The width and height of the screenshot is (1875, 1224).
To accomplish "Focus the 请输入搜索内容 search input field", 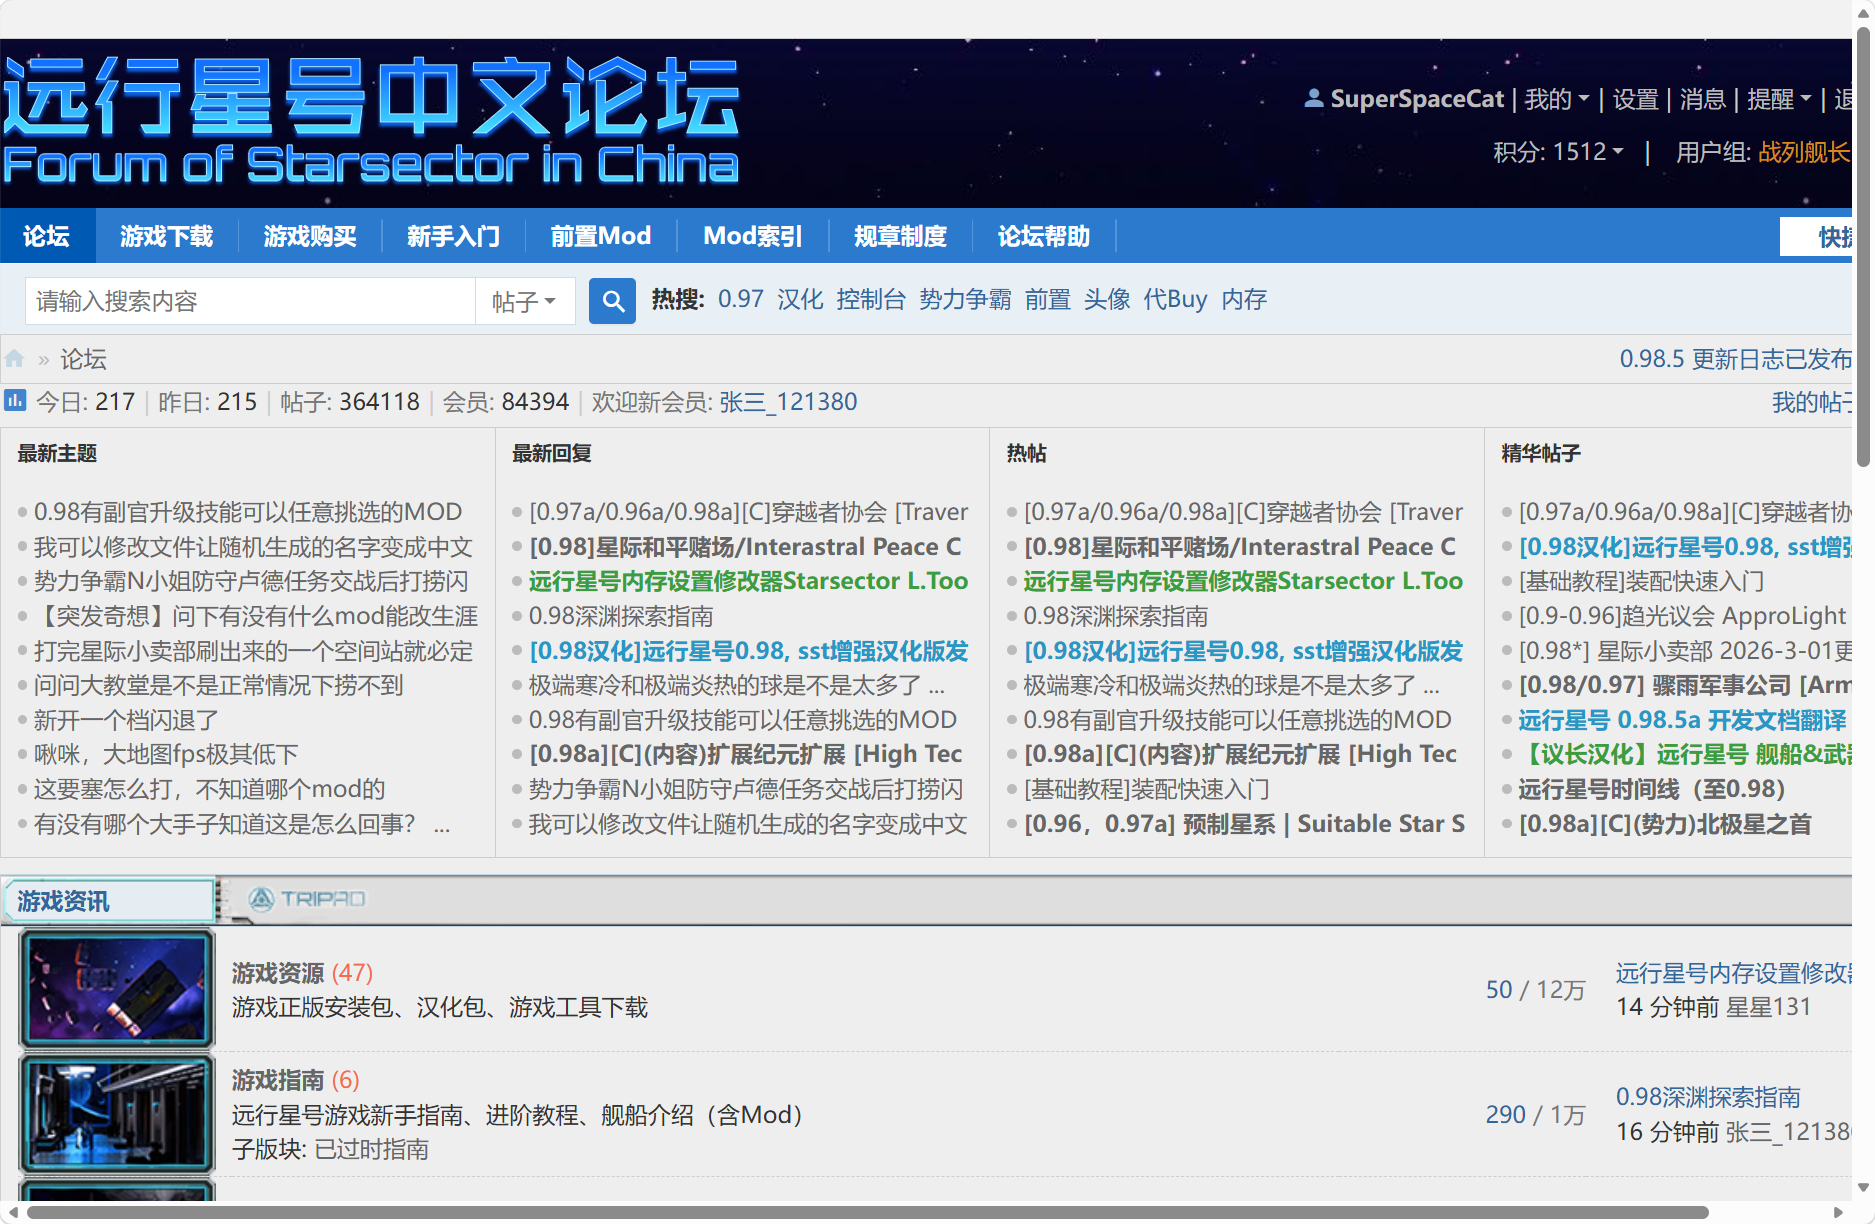I will (x=250, y=301).
